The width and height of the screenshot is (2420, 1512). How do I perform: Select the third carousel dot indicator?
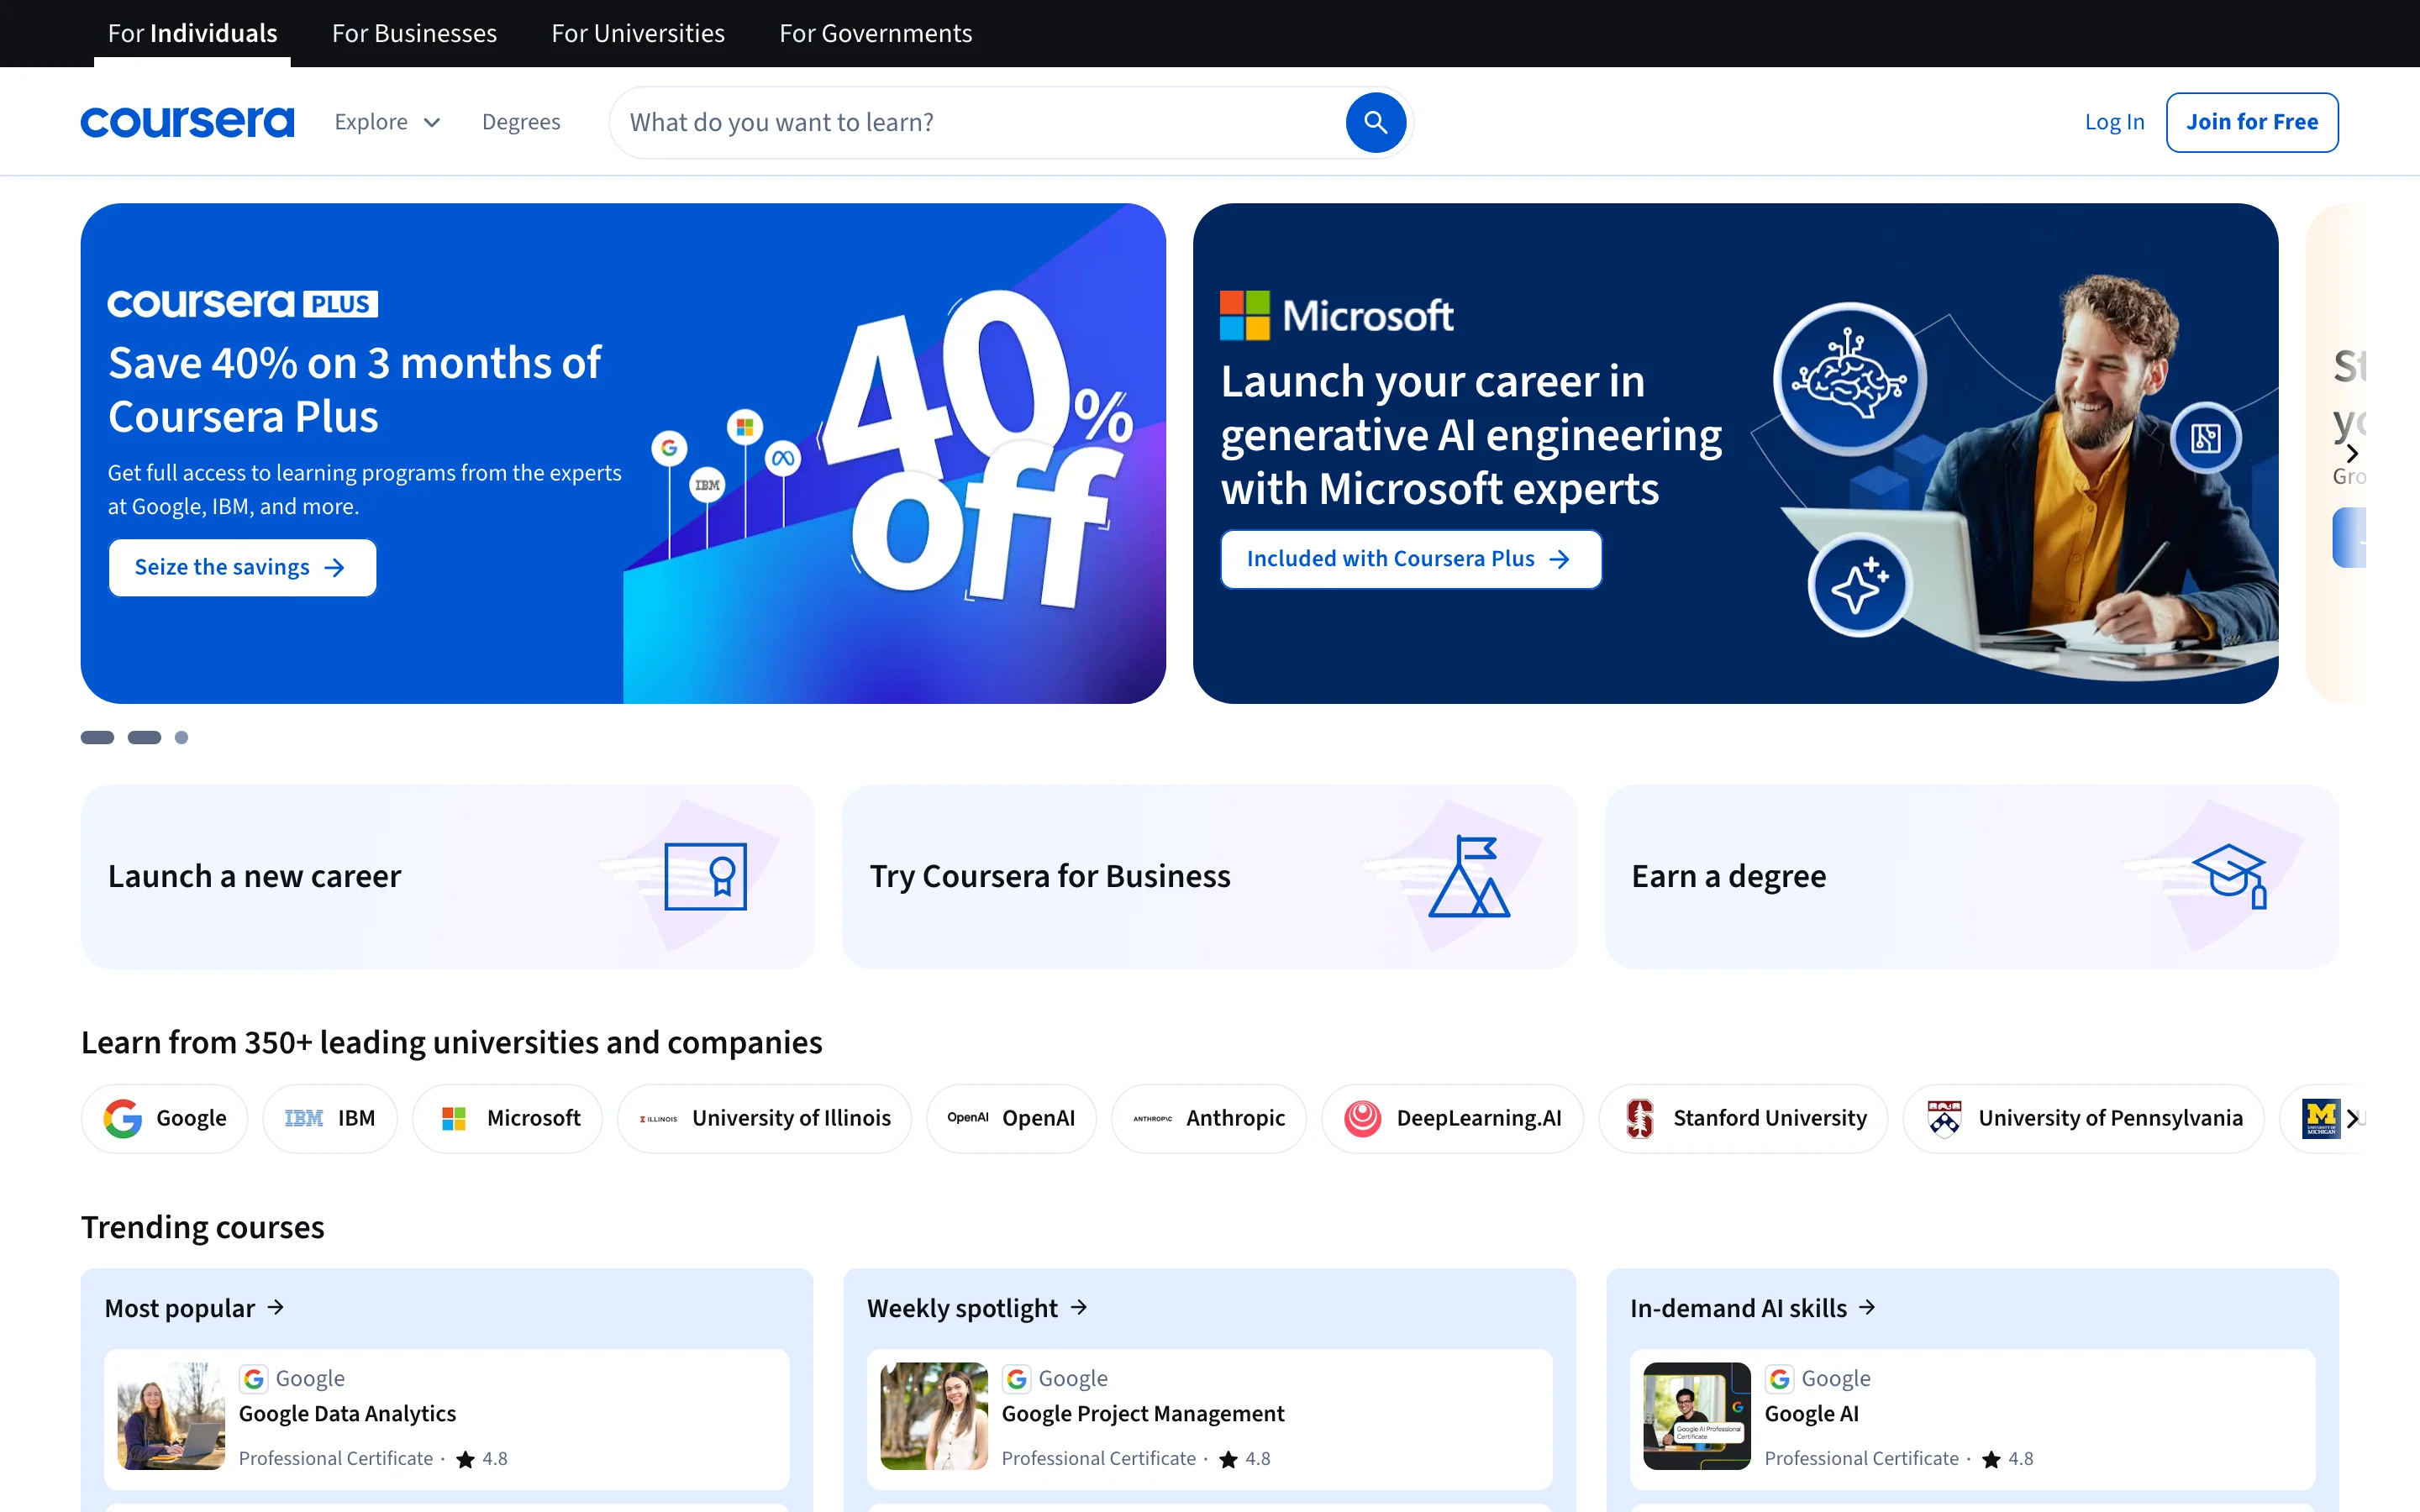click(181, 737)
